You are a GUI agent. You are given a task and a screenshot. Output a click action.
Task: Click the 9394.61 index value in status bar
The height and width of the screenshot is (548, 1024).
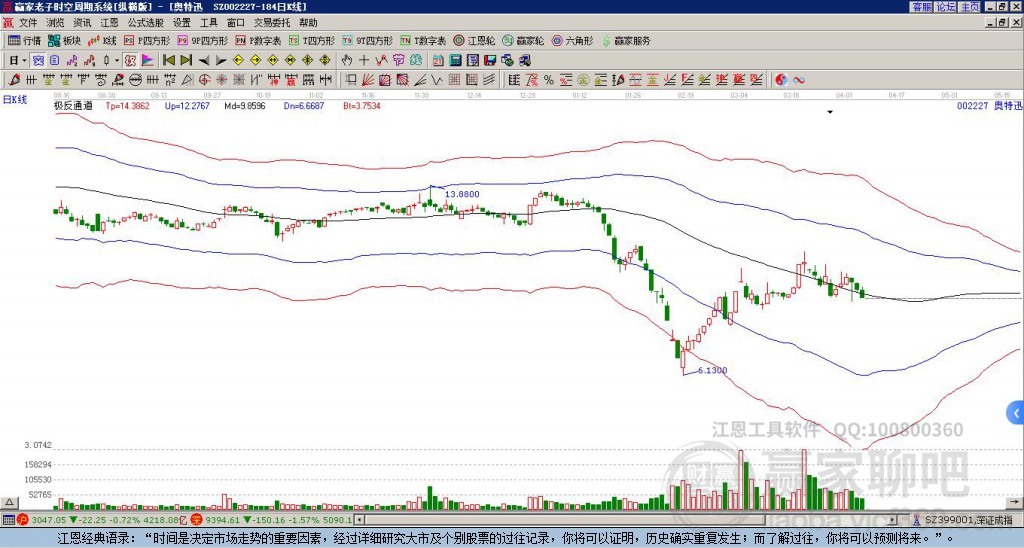[x=224, y=520]
